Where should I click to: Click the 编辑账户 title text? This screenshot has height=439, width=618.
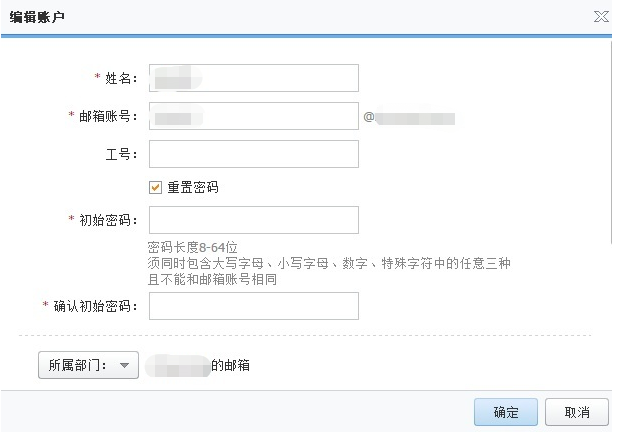37,17
